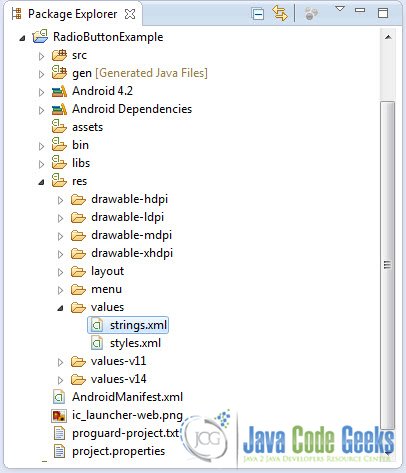
Task: Open AndroidManifest.xml file
Action: click(127, 397)
